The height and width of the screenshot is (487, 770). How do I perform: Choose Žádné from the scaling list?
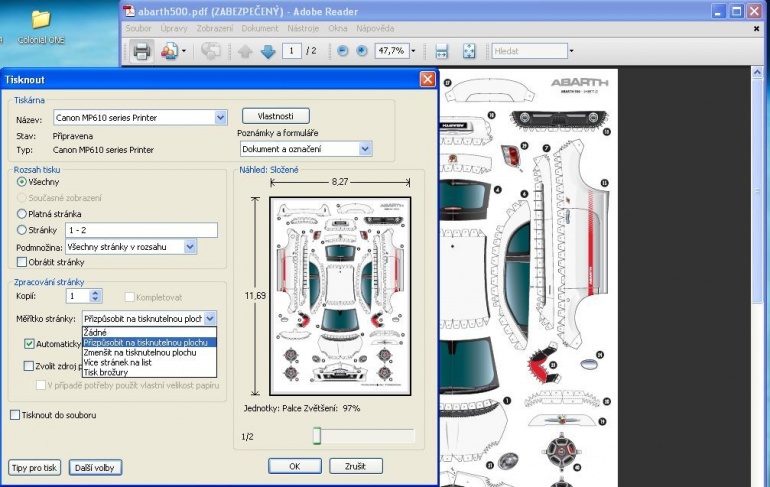coord(149,332)
